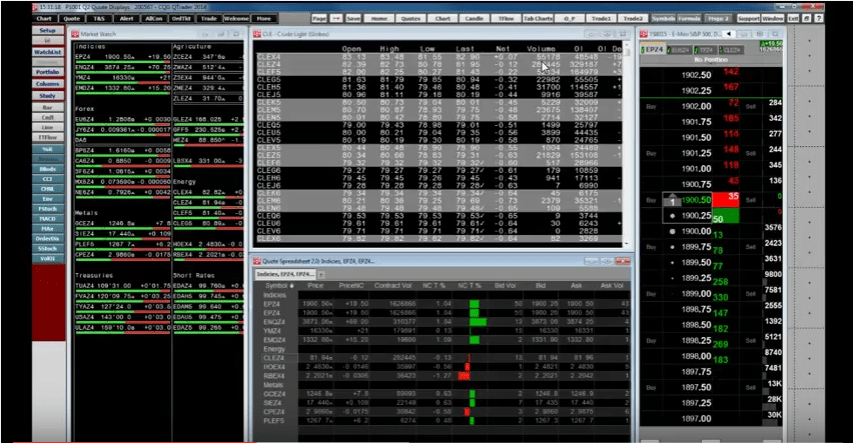Select the Cndl chart type button
Screen dimensions: 853x443
(48, 118)
